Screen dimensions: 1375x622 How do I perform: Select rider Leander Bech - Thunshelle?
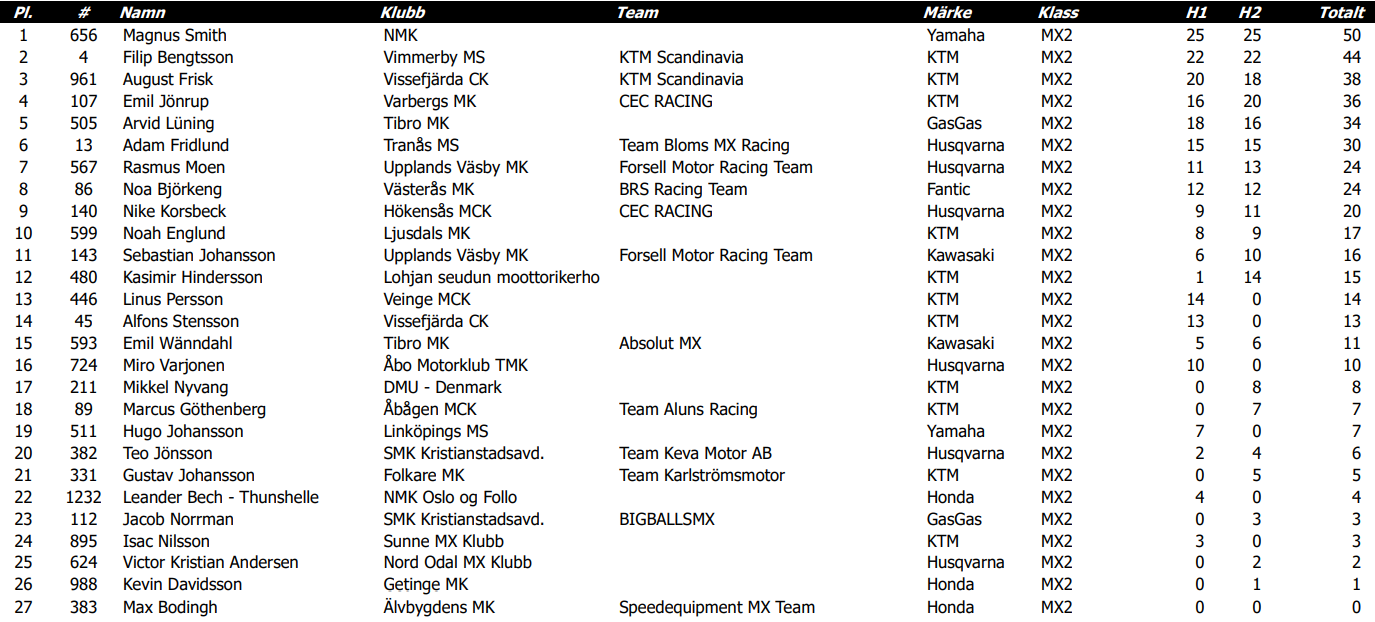coord(221,497)
